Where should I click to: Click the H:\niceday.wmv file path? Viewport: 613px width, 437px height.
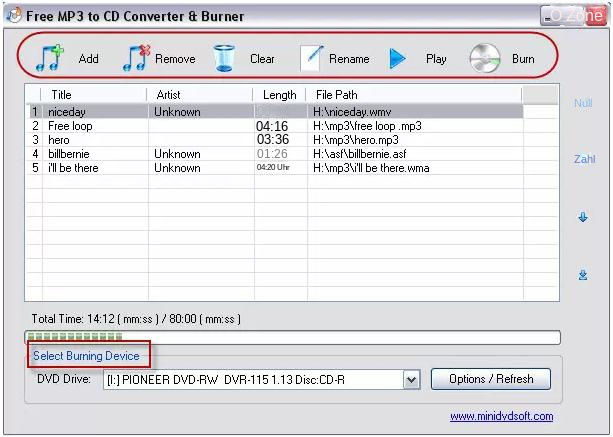pos(352,112)
